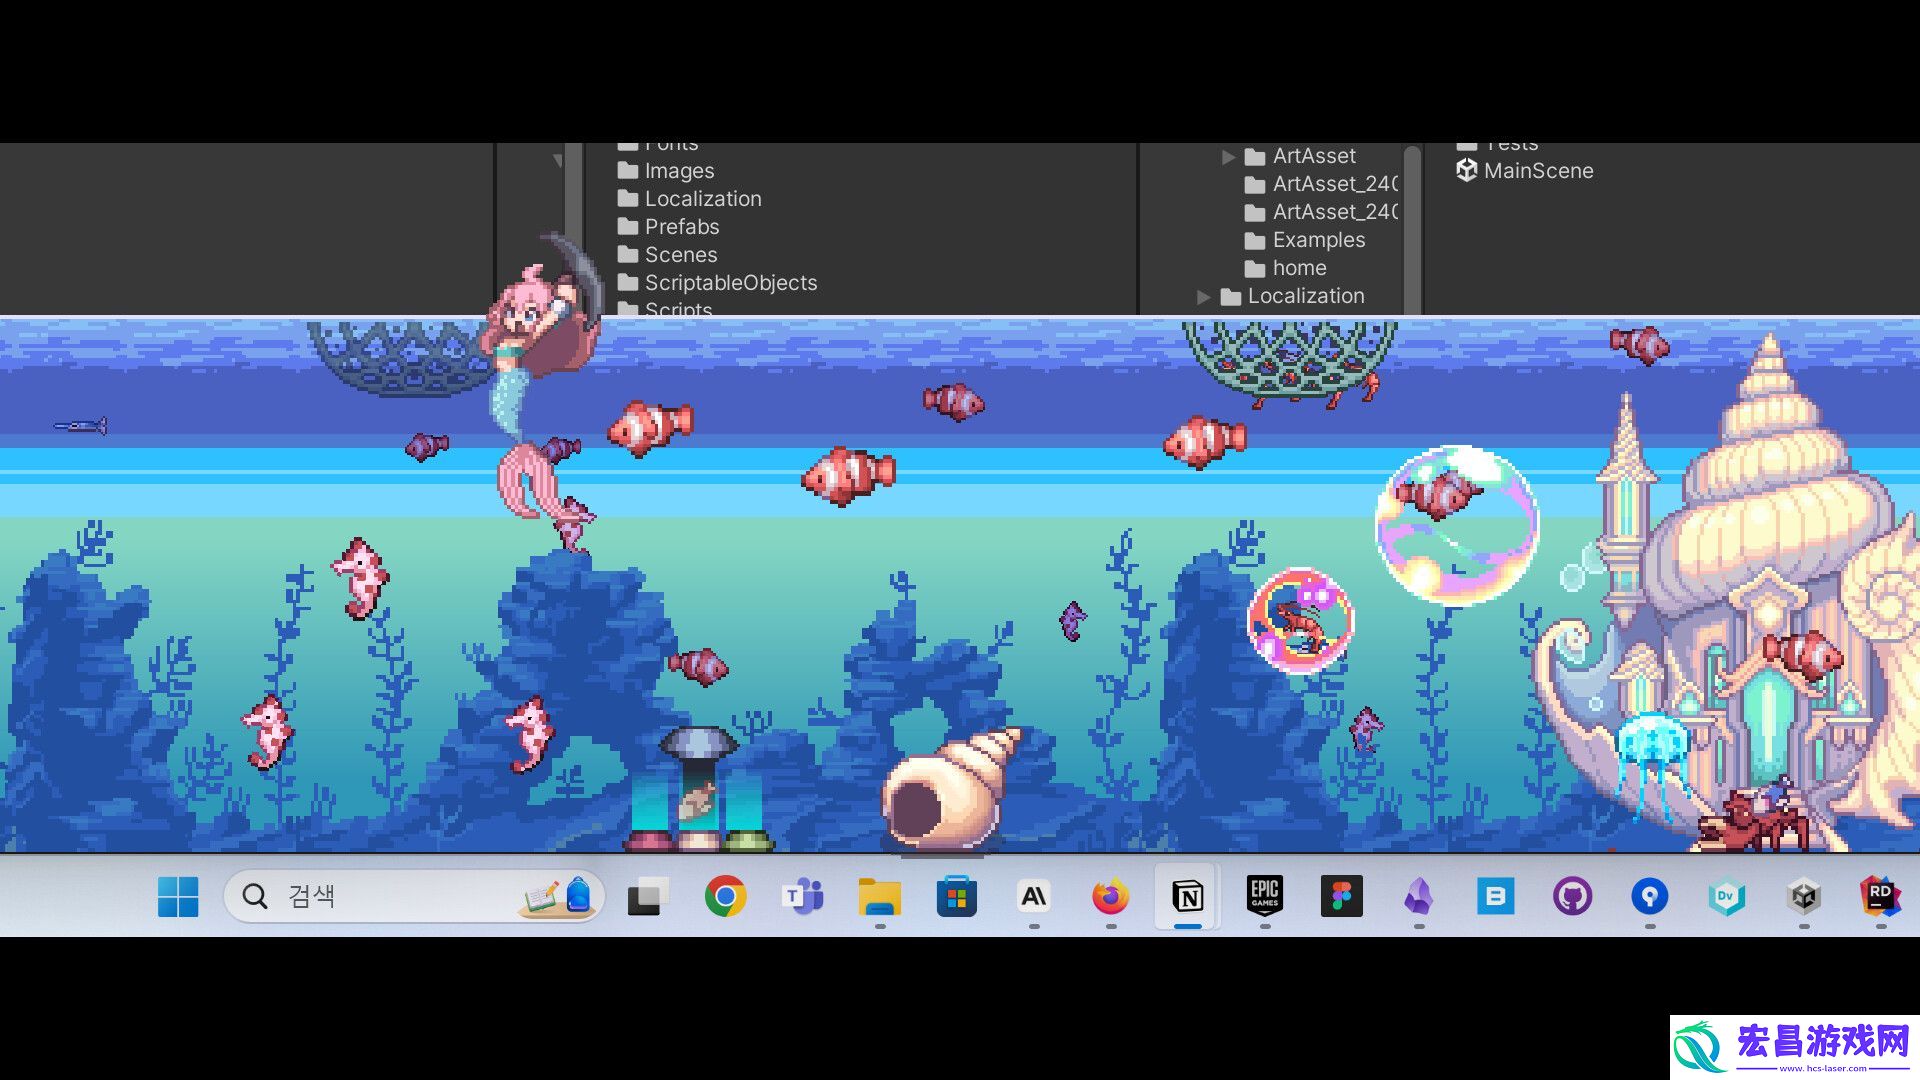Viewport: 1920px width, 1080px height.
Task: Open the blue pin-circle app icon
Action: 1650,897
